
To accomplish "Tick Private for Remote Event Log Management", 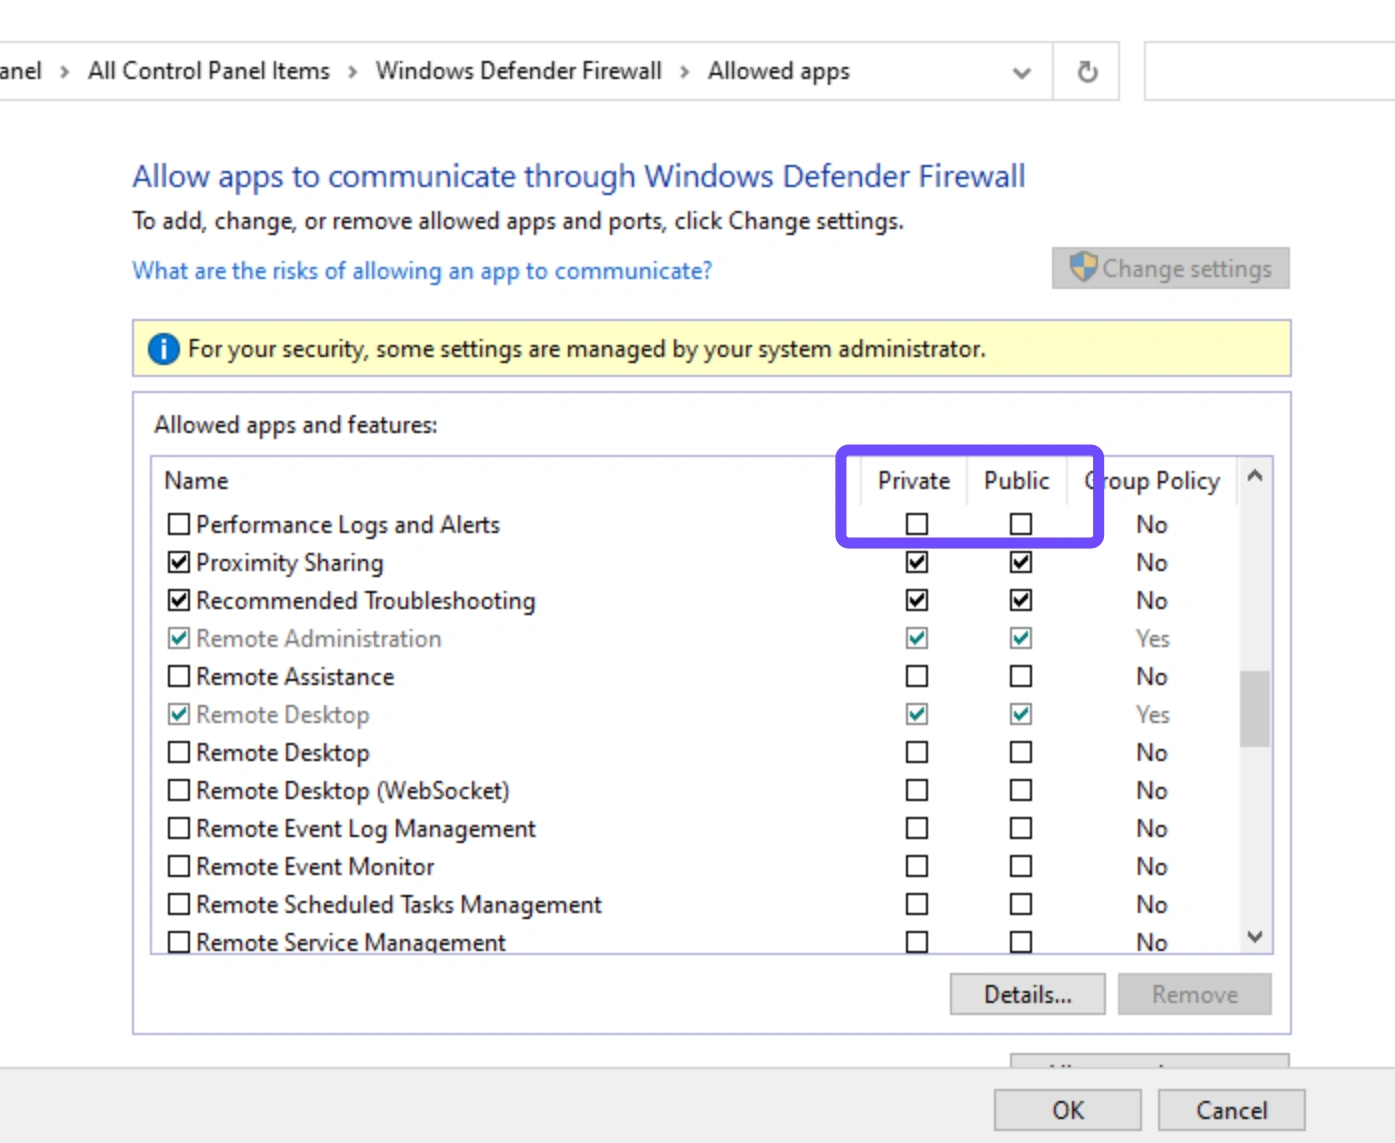I will [917, 828].
